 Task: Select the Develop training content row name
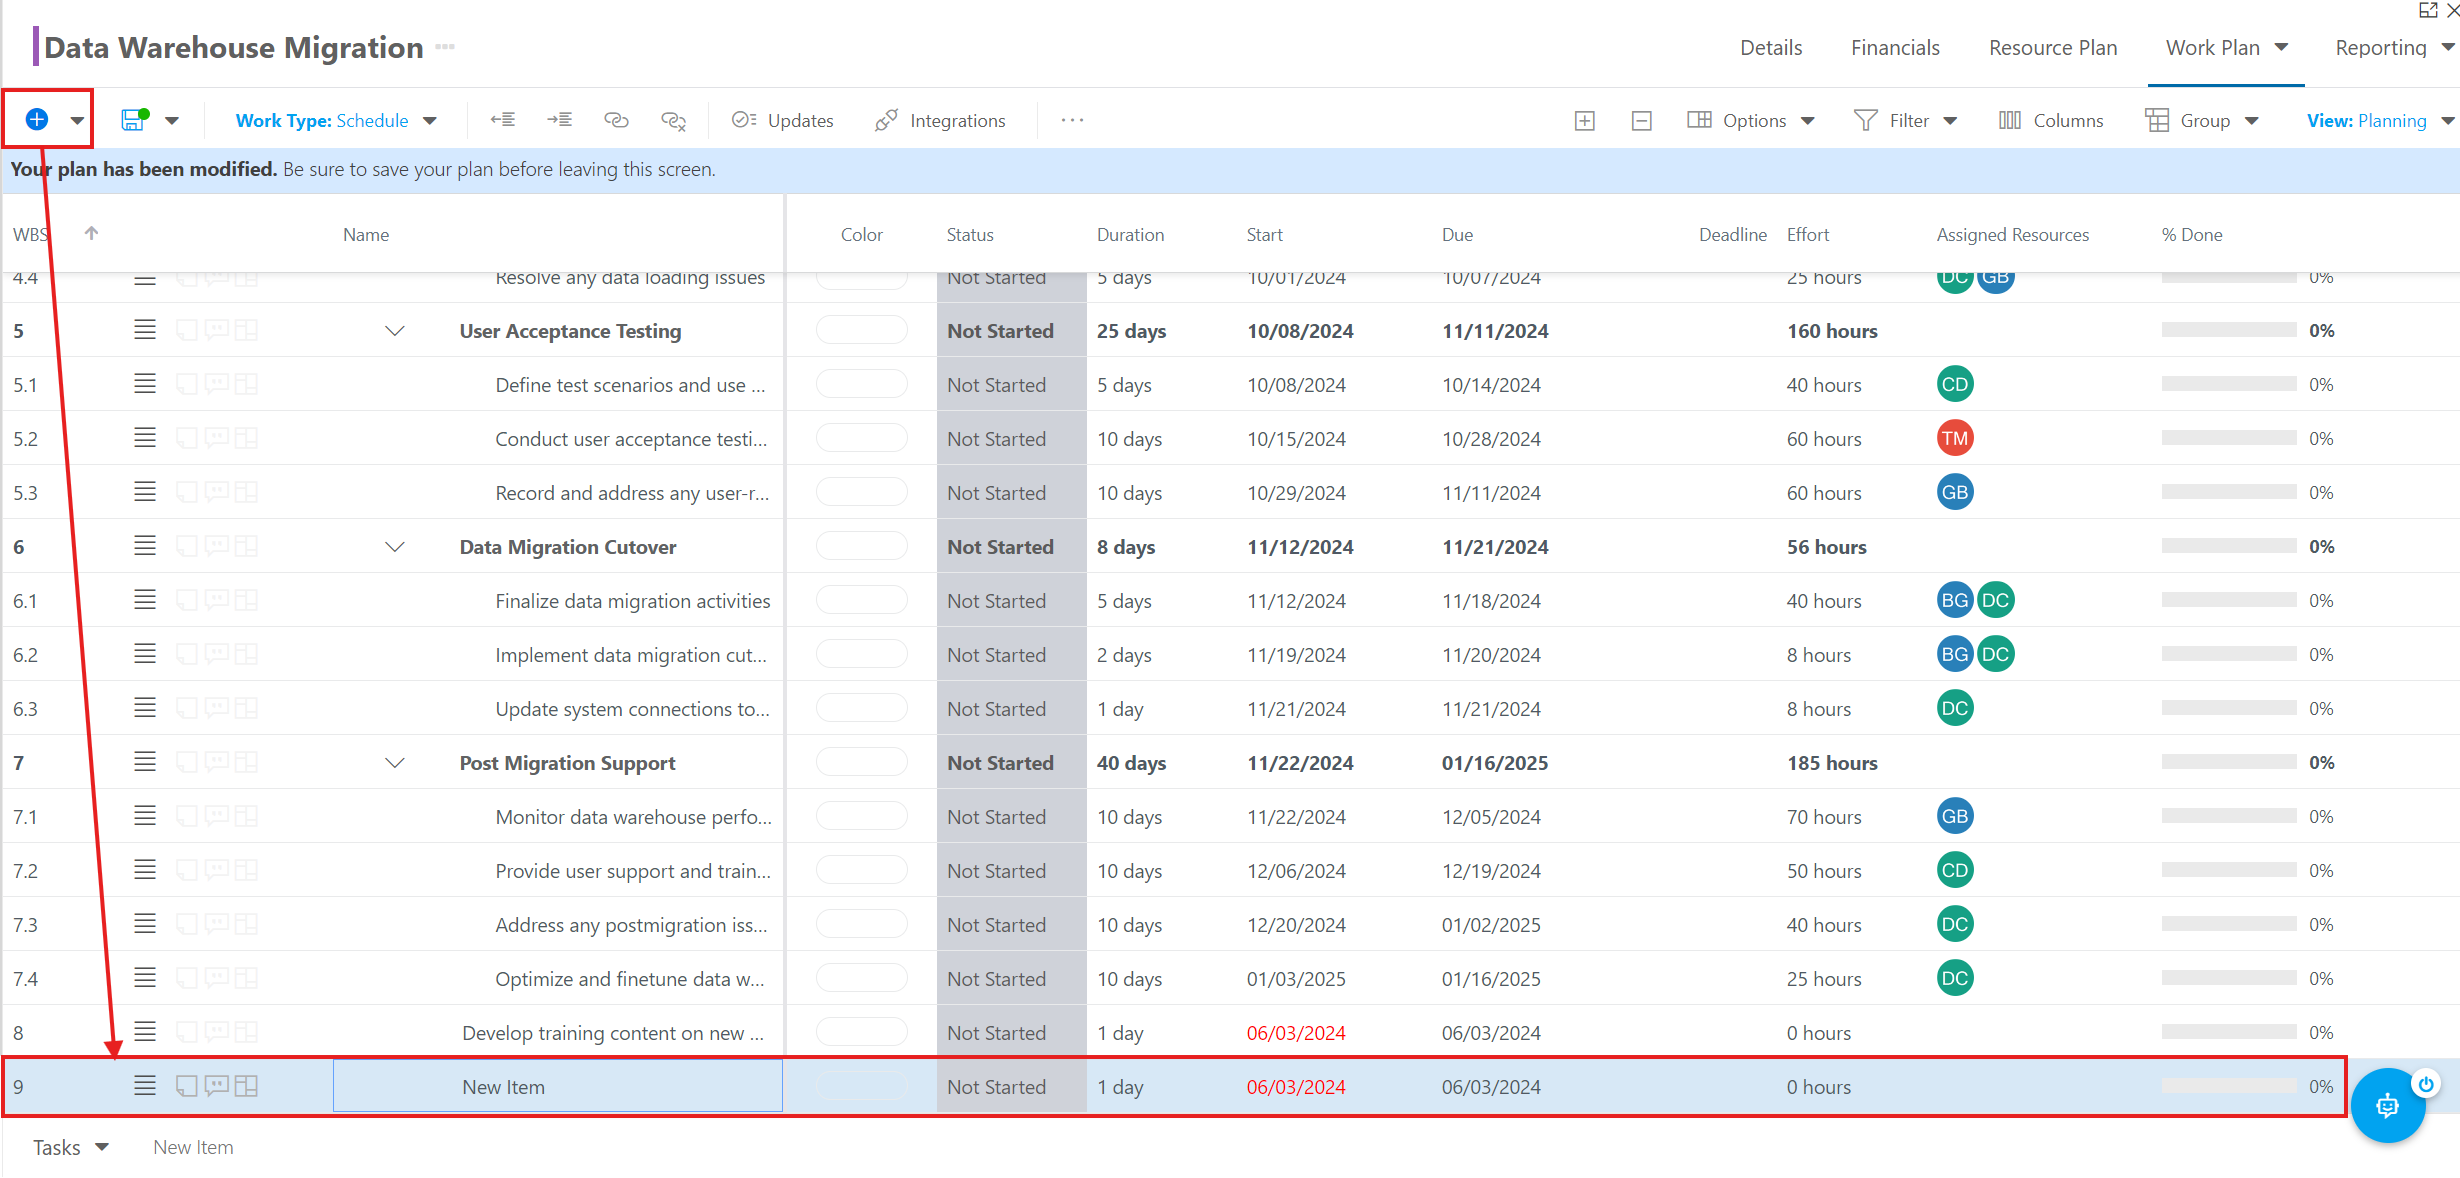pyautogui.click(x=613, y=1033)
